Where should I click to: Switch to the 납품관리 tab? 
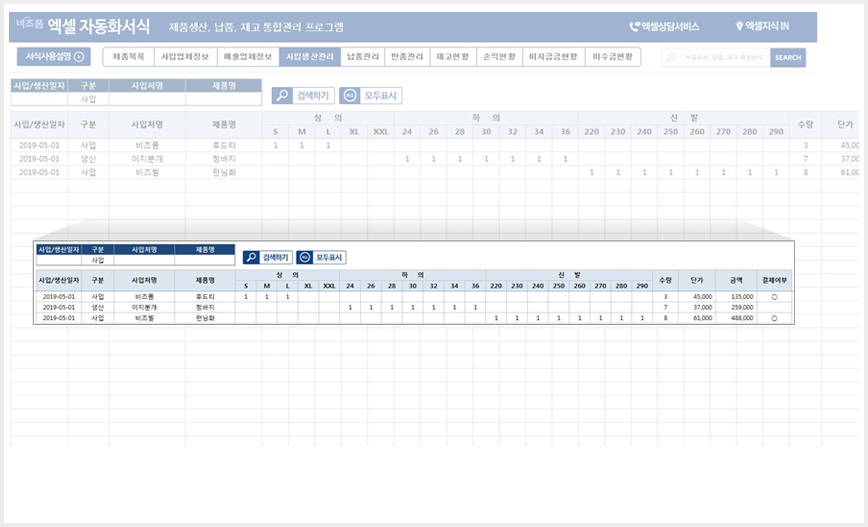tap(363, 56)
